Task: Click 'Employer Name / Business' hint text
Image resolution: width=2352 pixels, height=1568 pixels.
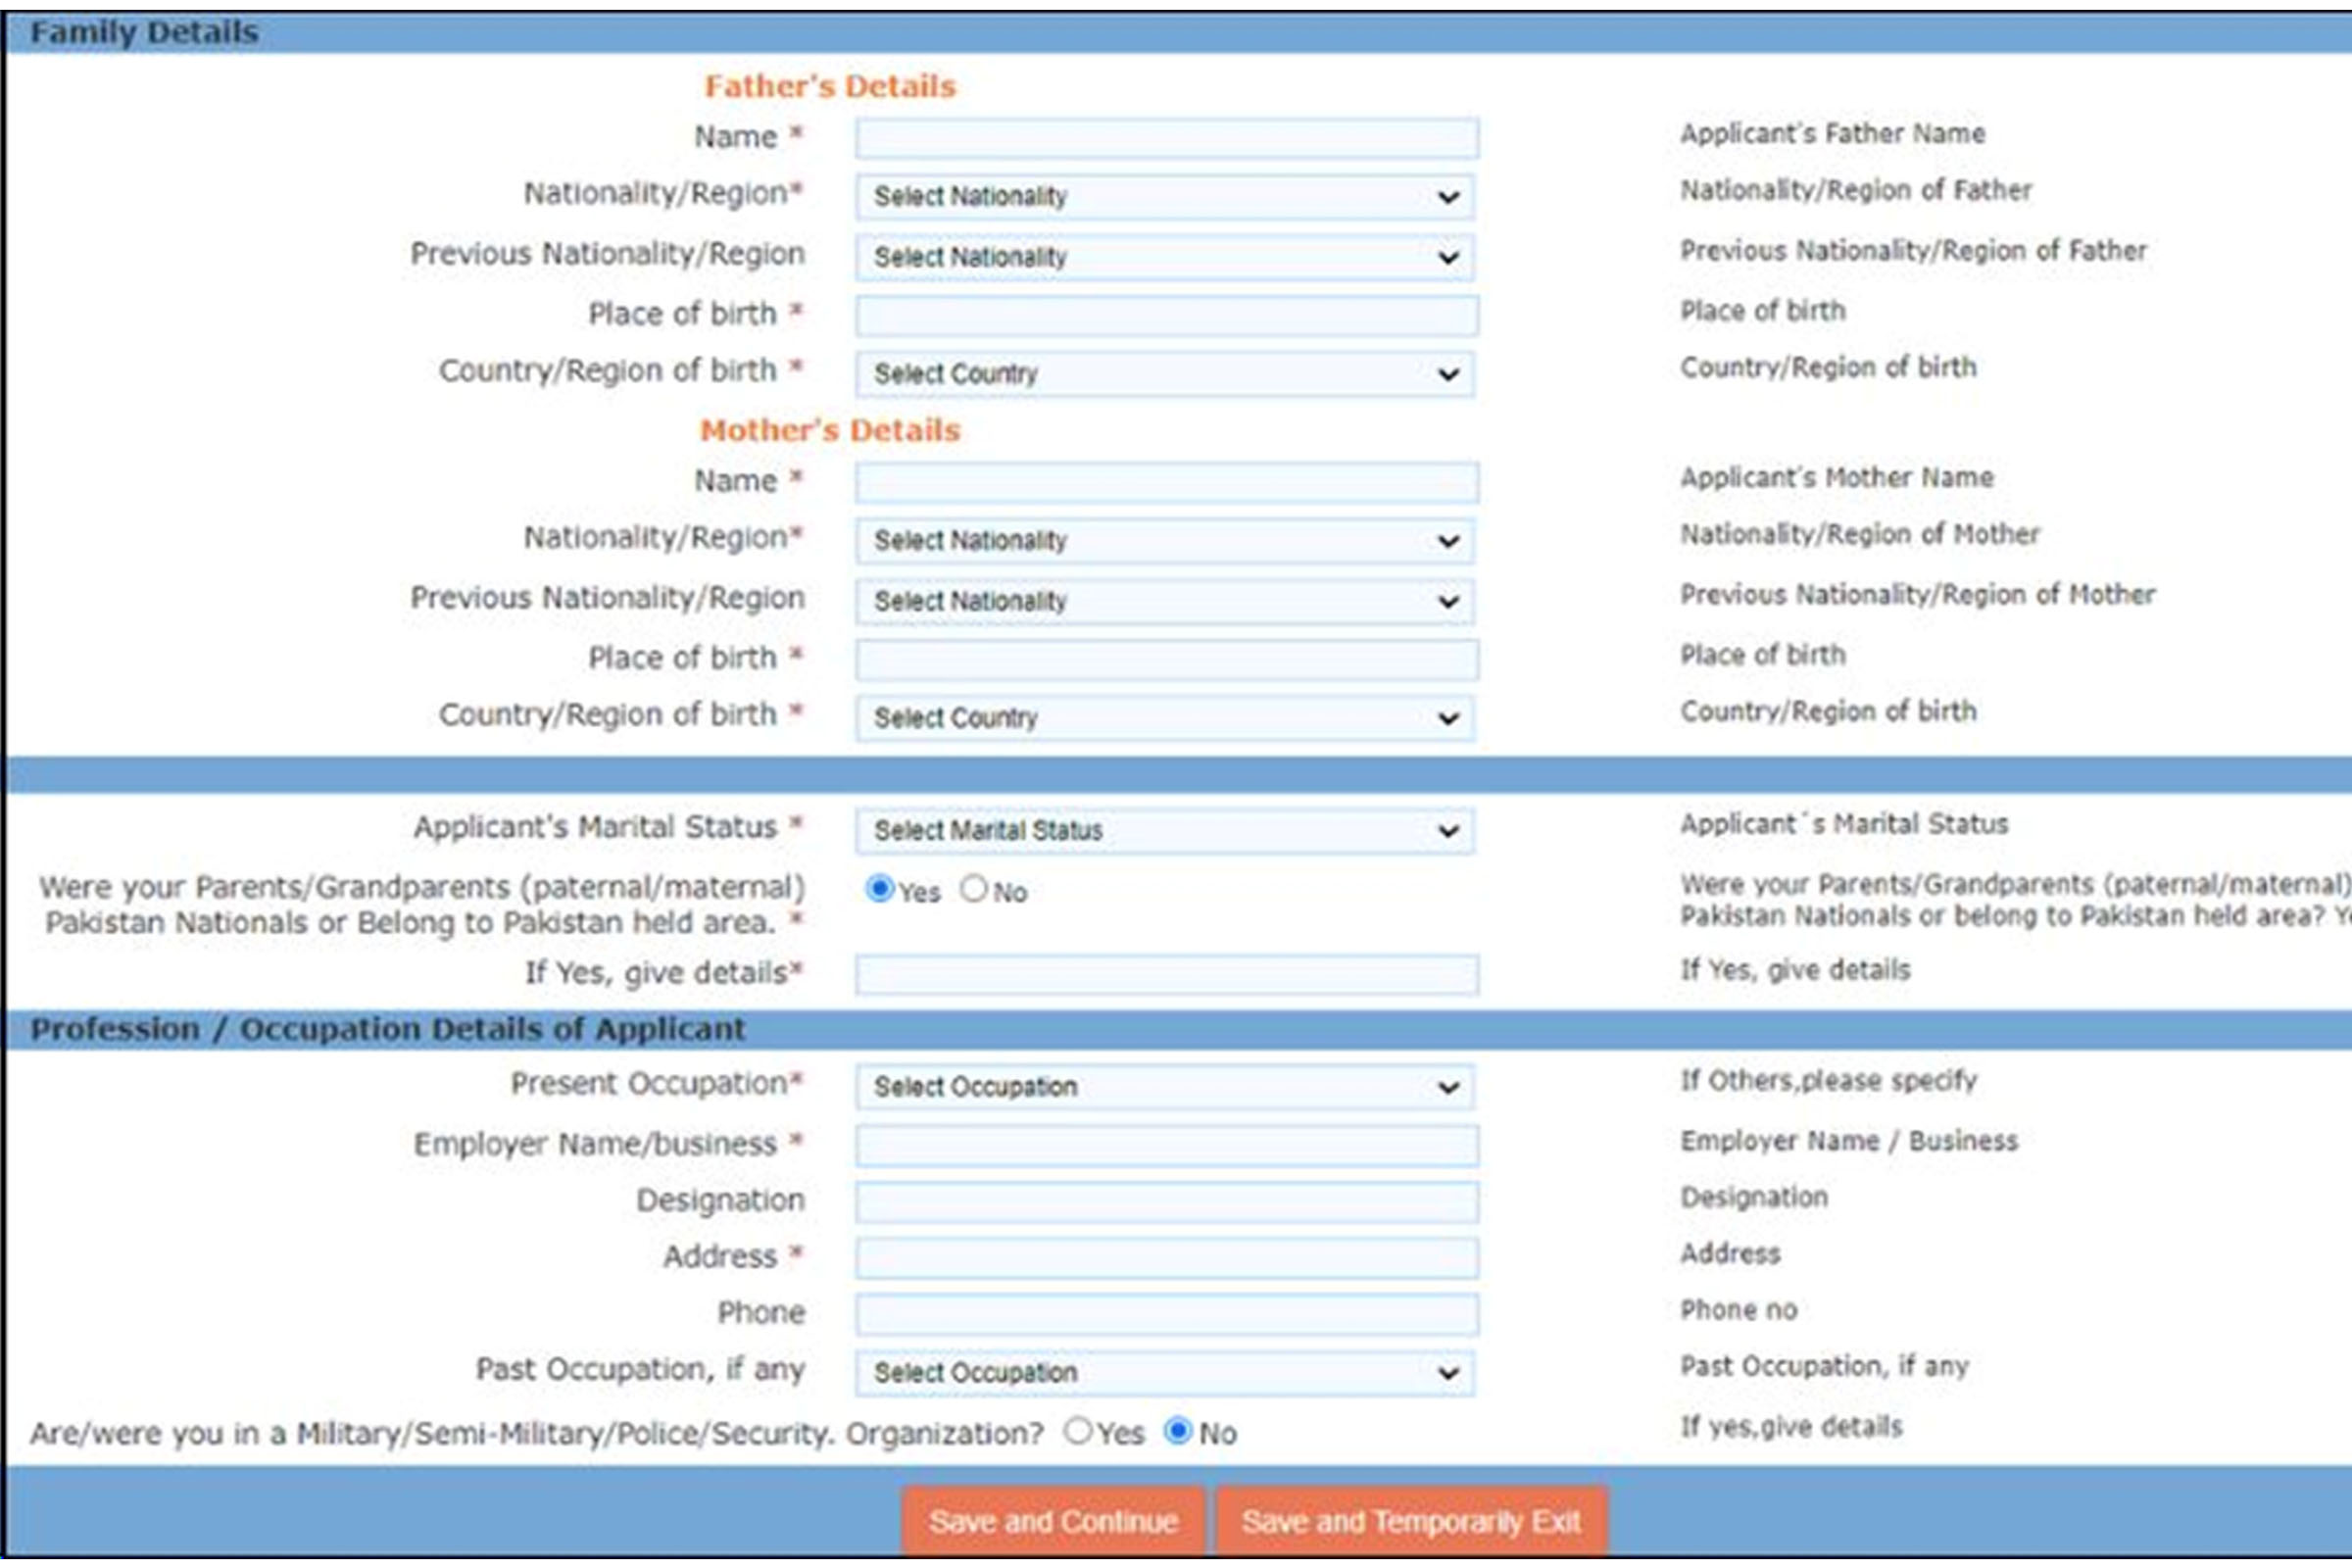Action: pyautogui.click(x=1848, y=1141)
